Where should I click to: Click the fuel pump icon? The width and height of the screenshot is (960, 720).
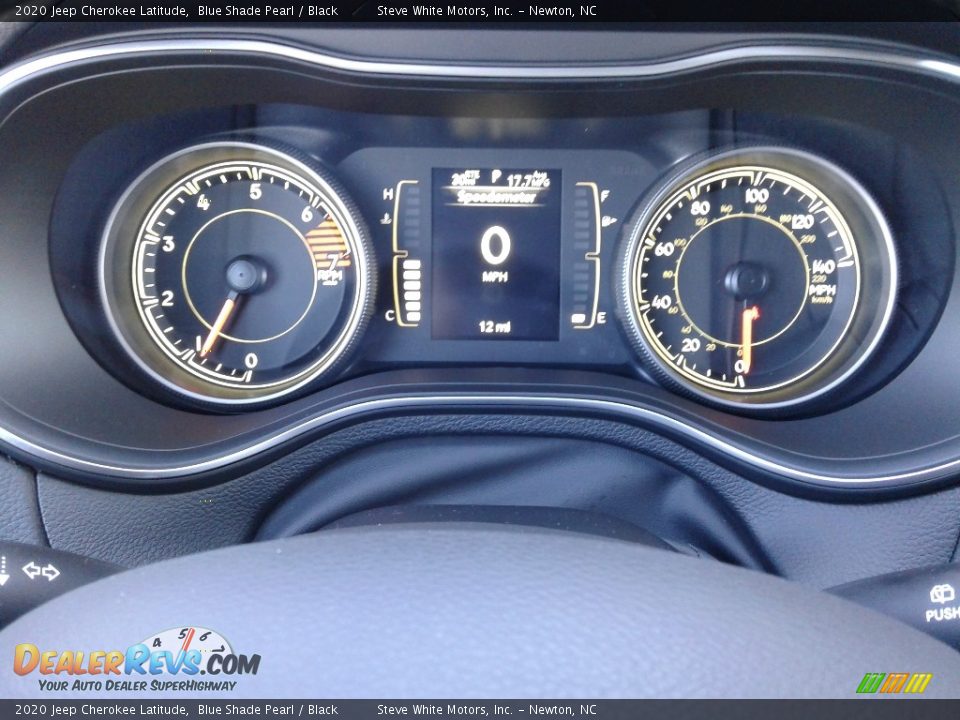pyautogui.click(x=609, y=221)
